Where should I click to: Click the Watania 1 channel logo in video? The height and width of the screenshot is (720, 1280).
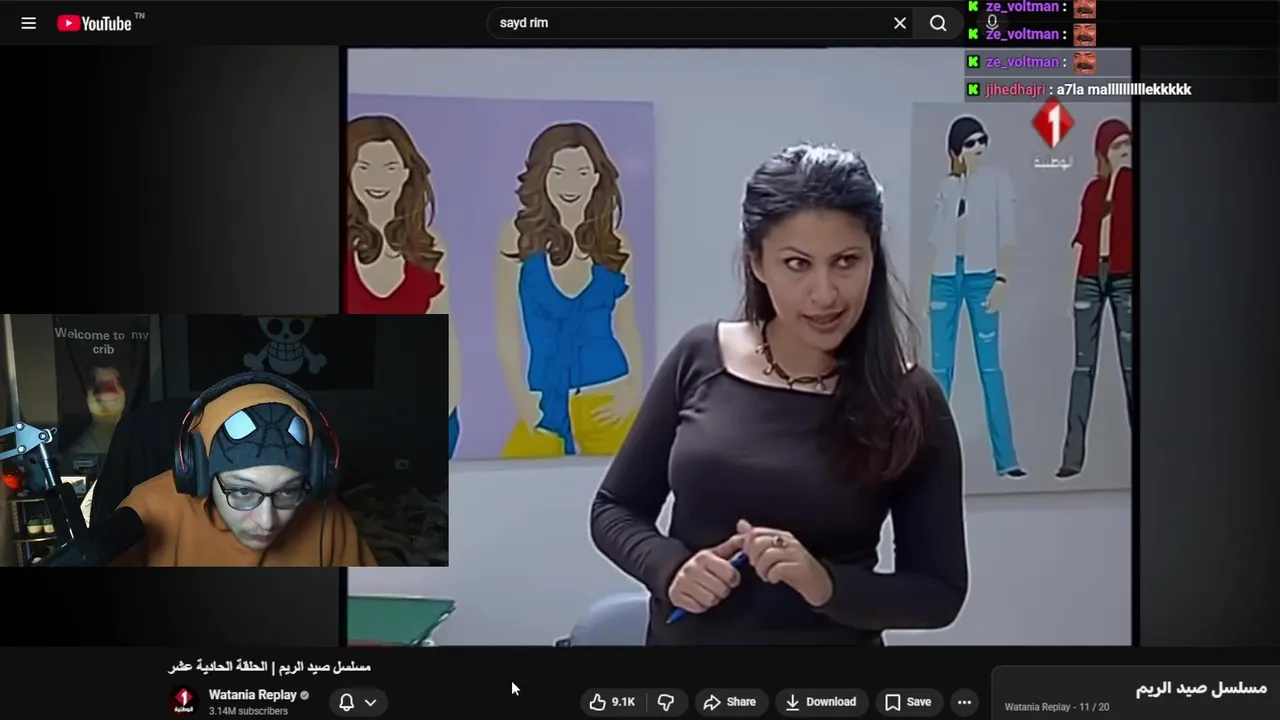coord(1052,135)
